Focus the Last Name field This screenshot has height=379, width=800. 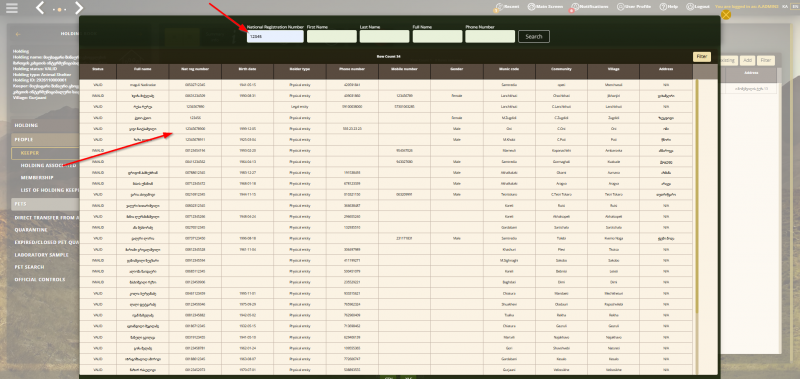tap(384, 36)
